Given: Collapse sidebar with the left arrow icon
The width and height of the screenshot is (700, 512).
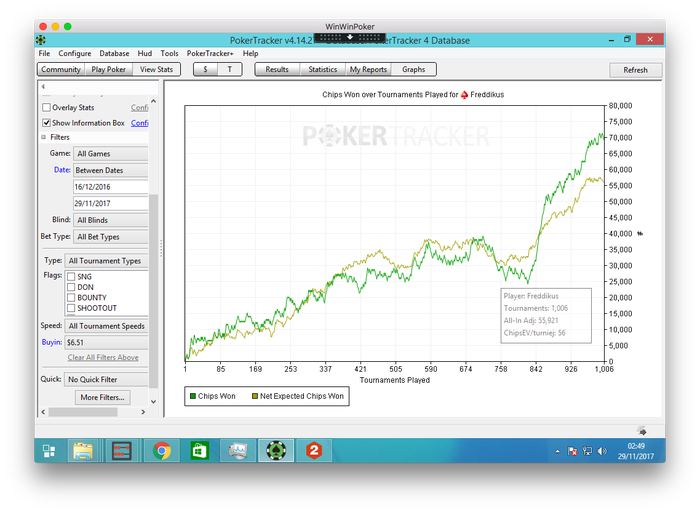Looking at the screenshot, I should point(43,87).
